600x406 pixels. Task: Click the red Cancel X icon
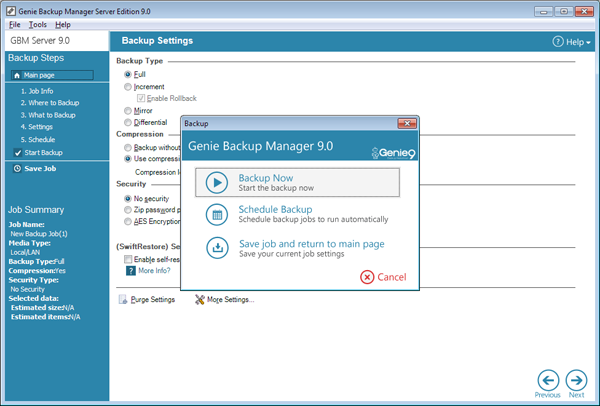pos(367,277)
